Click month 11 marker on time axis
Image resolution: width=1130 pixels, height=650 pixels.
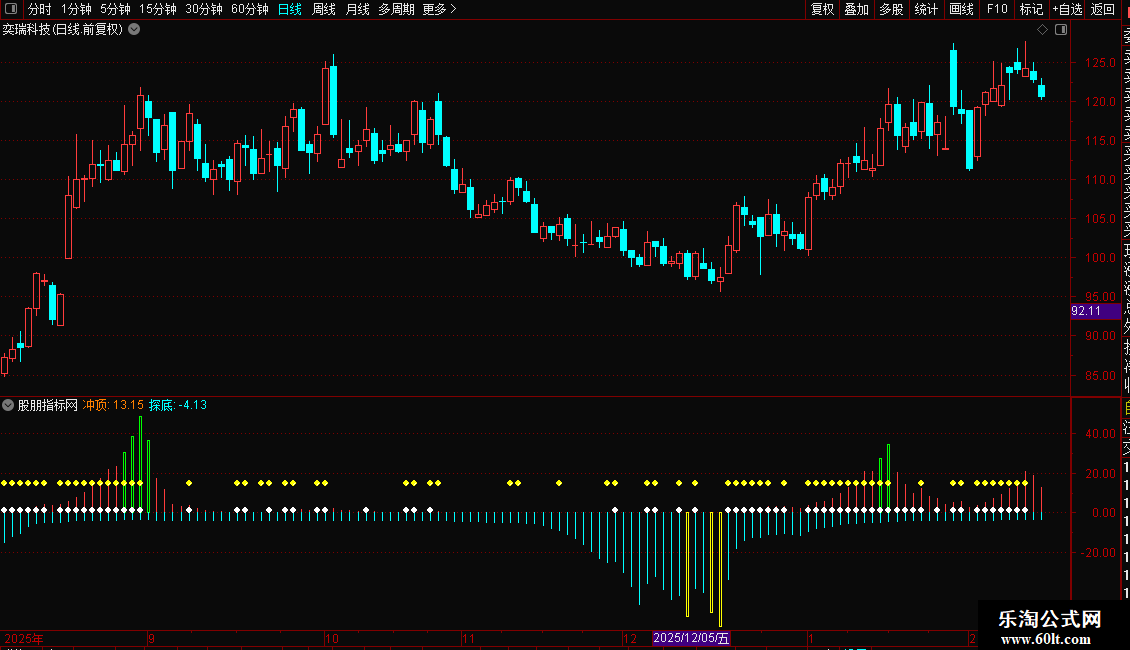(x=468, y=638)
